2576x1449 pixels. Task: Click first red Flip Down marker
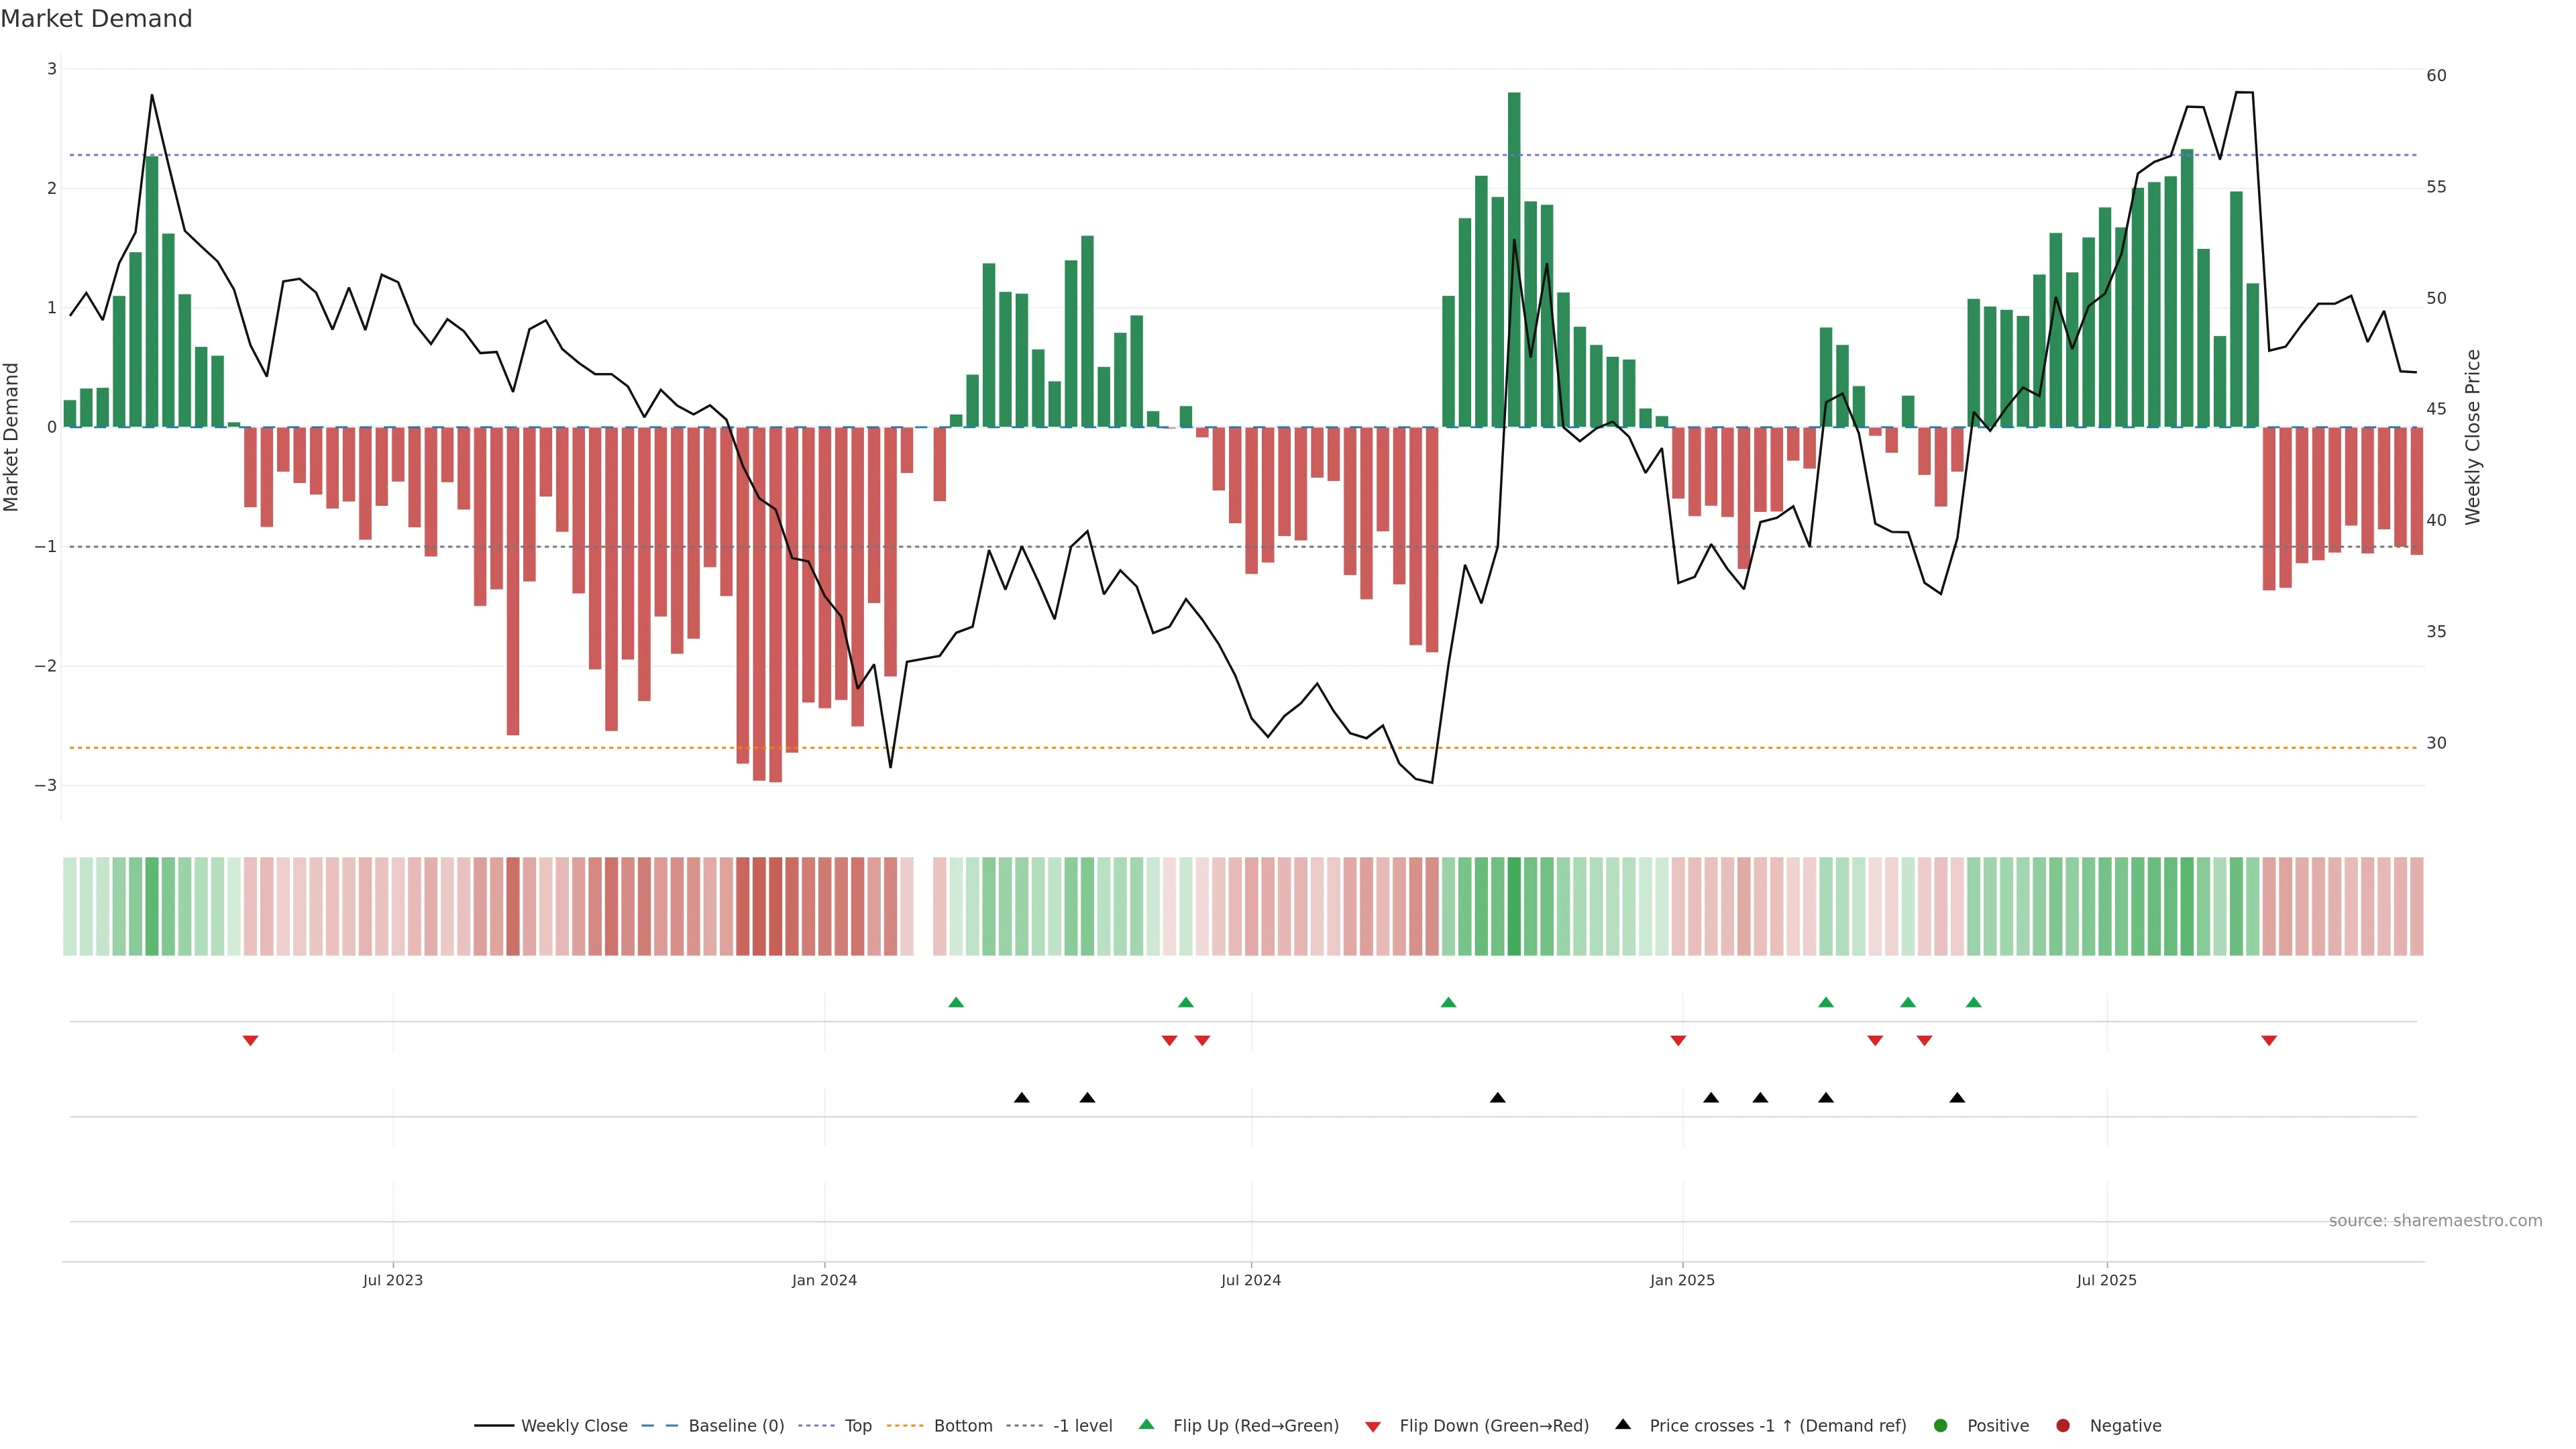(x=251, y=1041)
